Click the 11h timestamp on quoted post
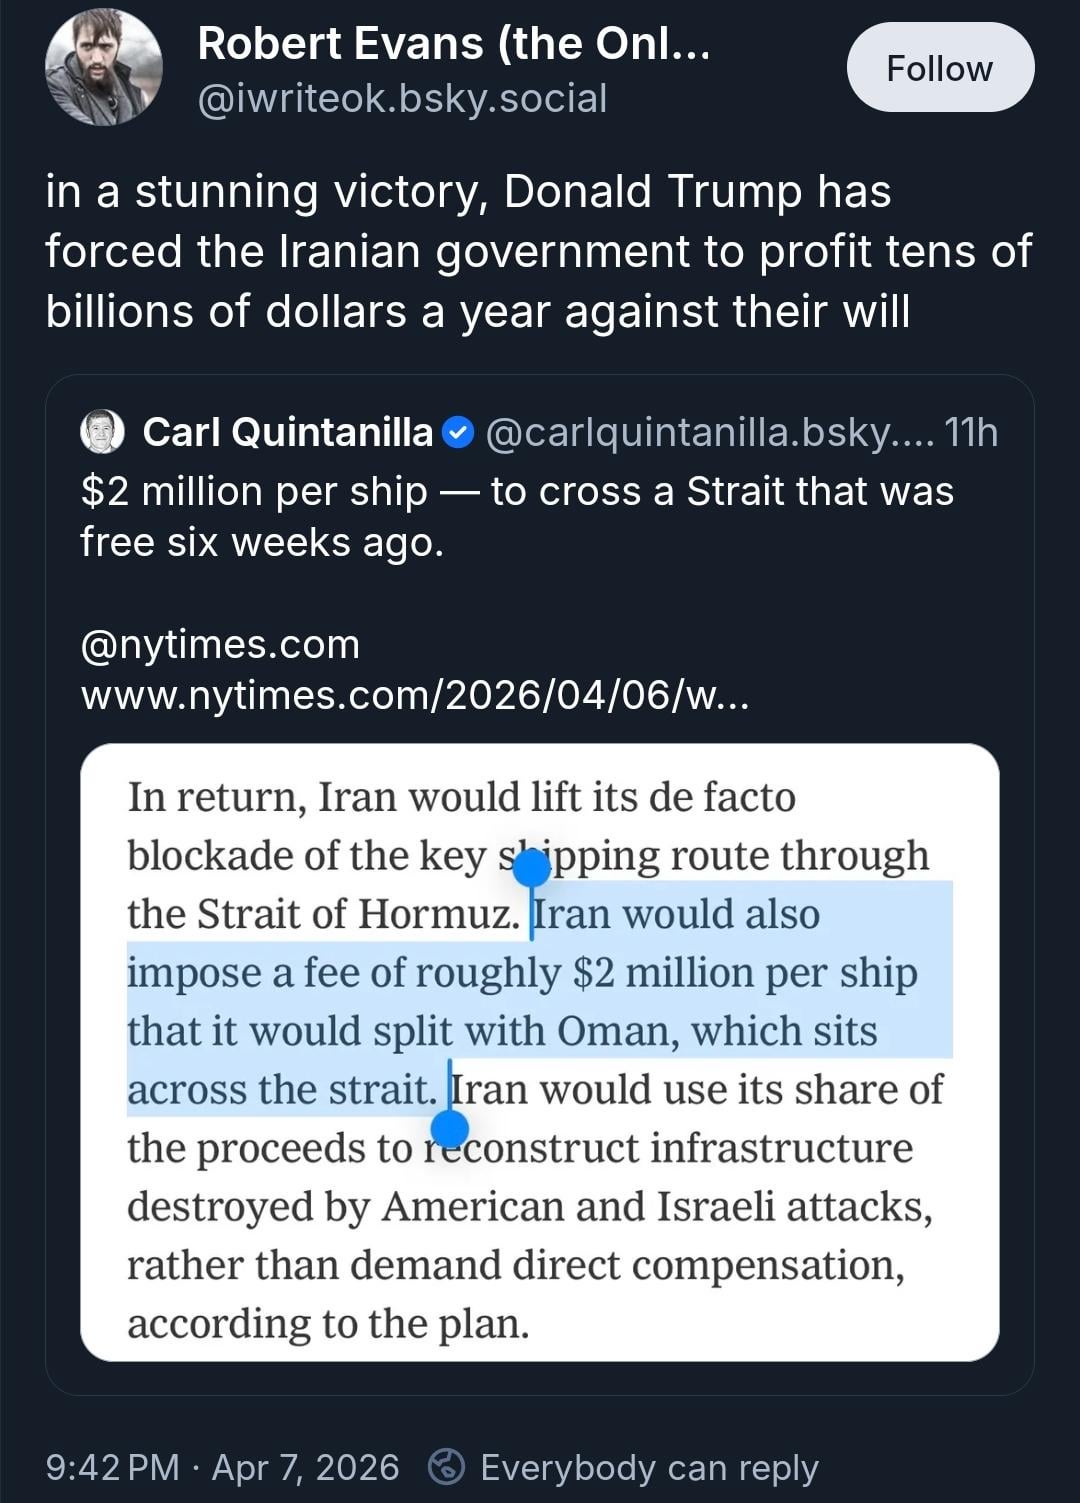1080x1503 pixels. pyautogui.click(x=971, y=432)
